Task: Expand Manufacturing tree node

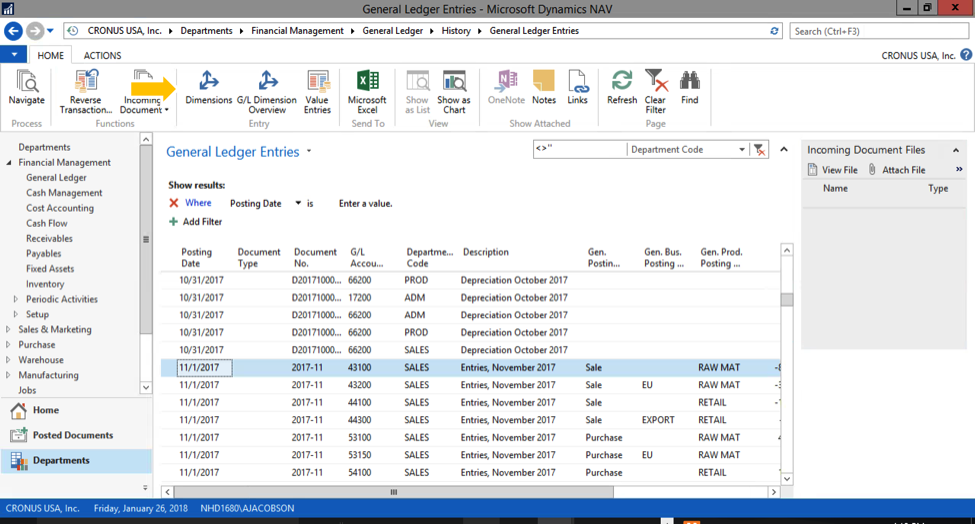Action: point(8,375)
